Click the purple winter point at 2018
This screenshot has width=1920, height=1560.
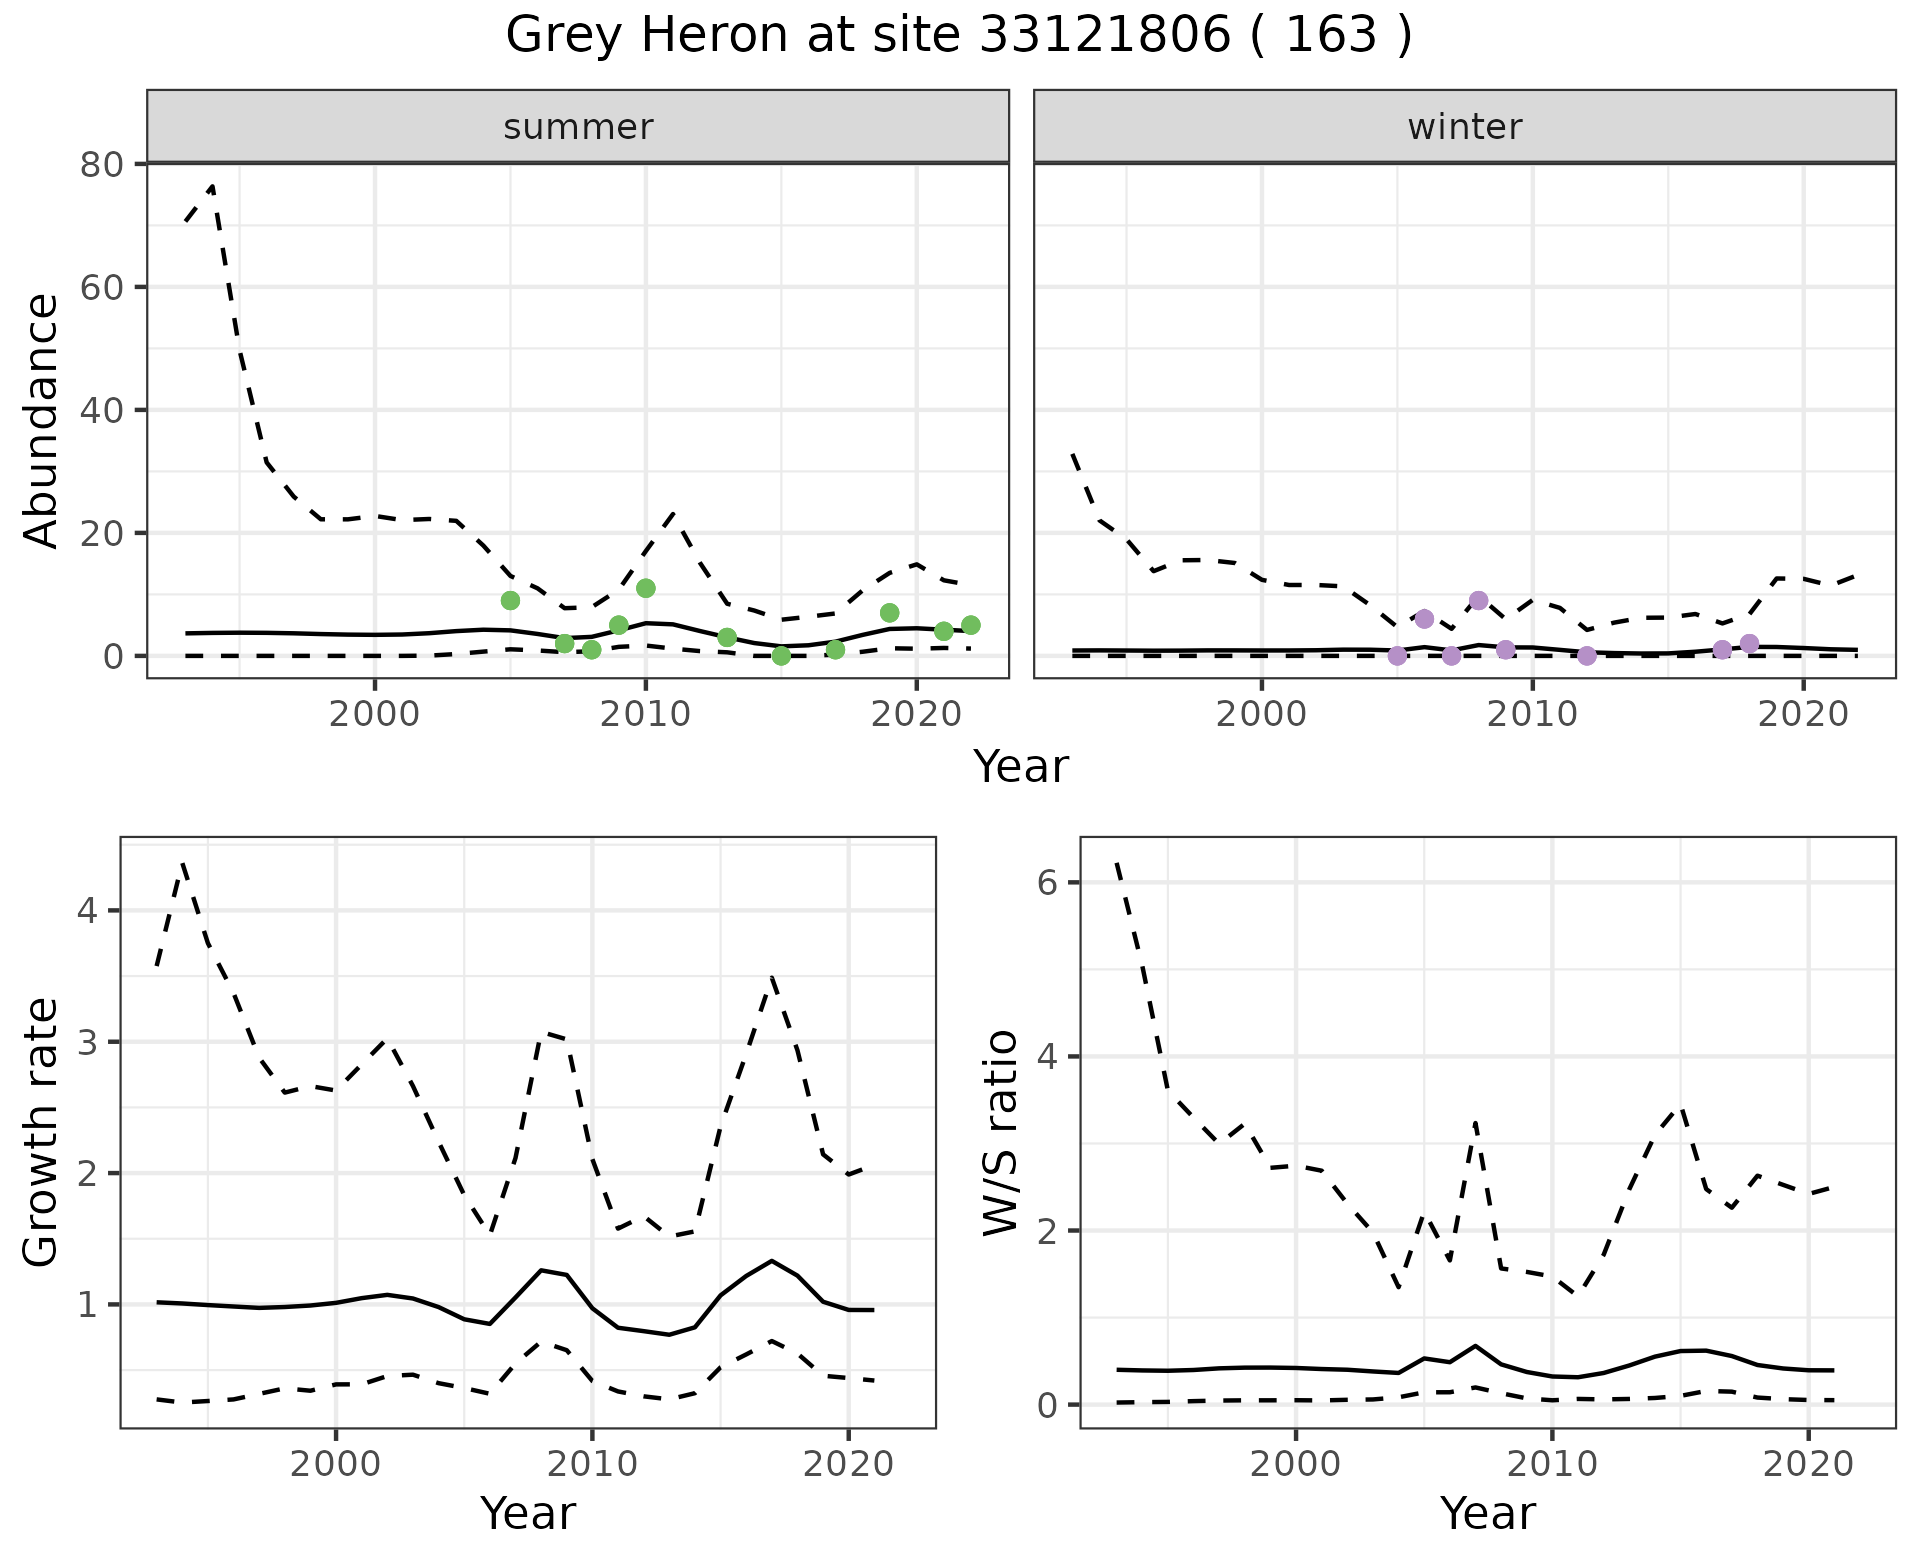(x=1749, y=643)
